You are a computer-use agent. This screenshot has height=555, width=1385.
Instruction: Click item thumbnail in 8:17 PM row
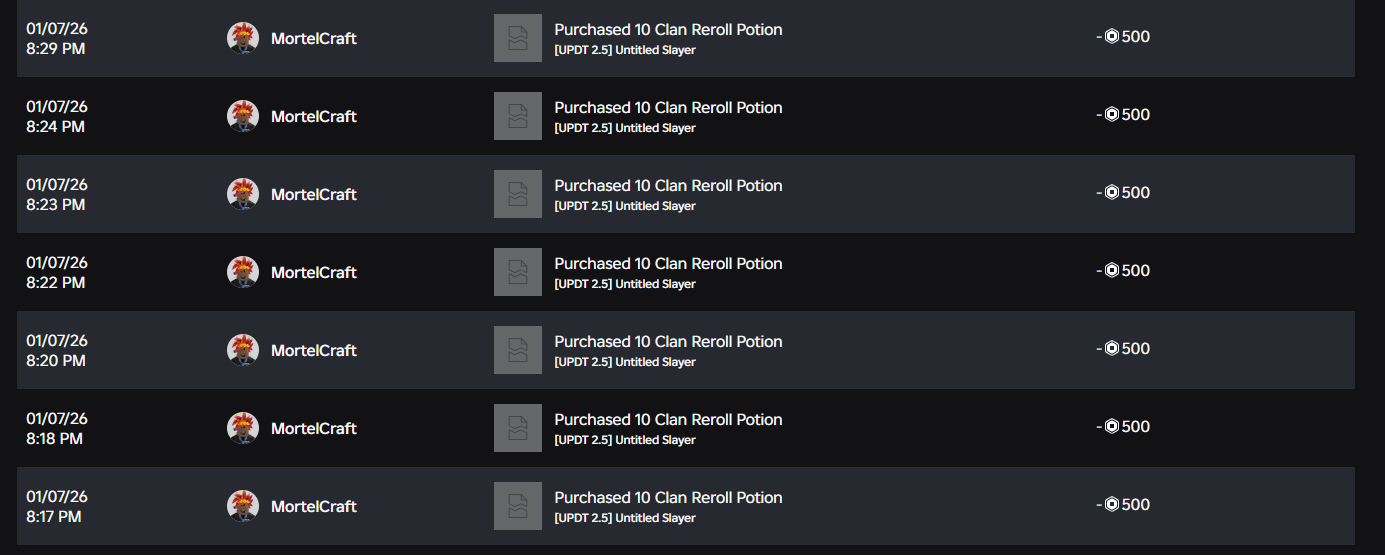coord(518,506)
